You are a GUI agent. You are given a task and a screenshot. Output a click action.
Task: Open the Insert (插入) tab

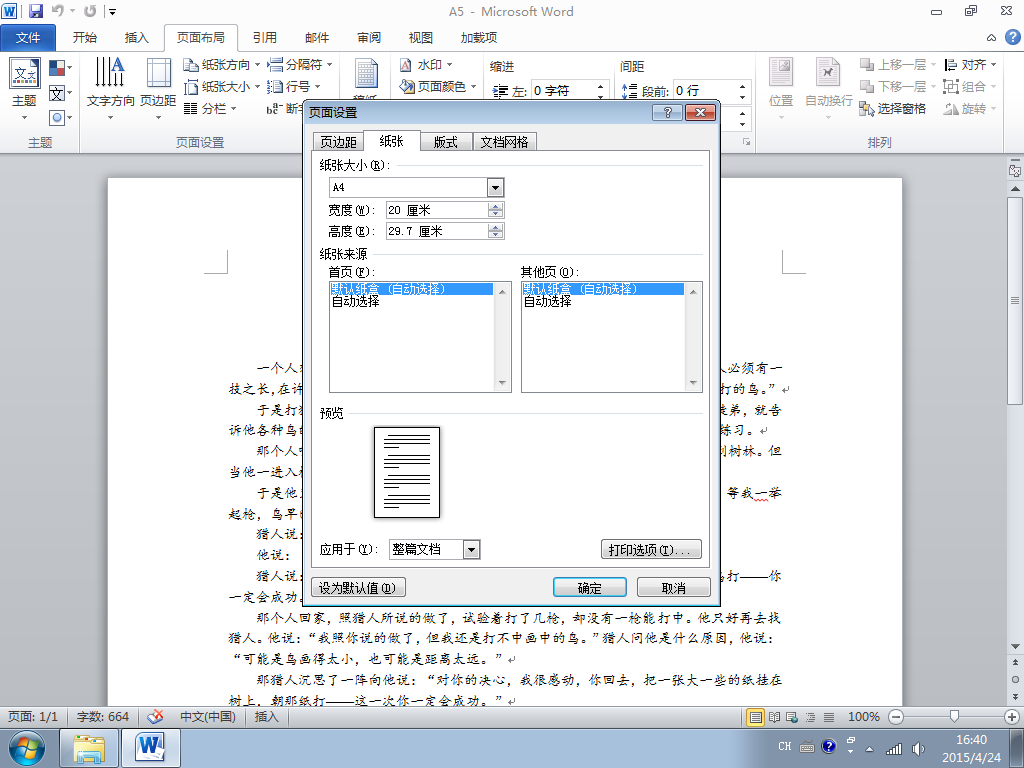point(136,38)
